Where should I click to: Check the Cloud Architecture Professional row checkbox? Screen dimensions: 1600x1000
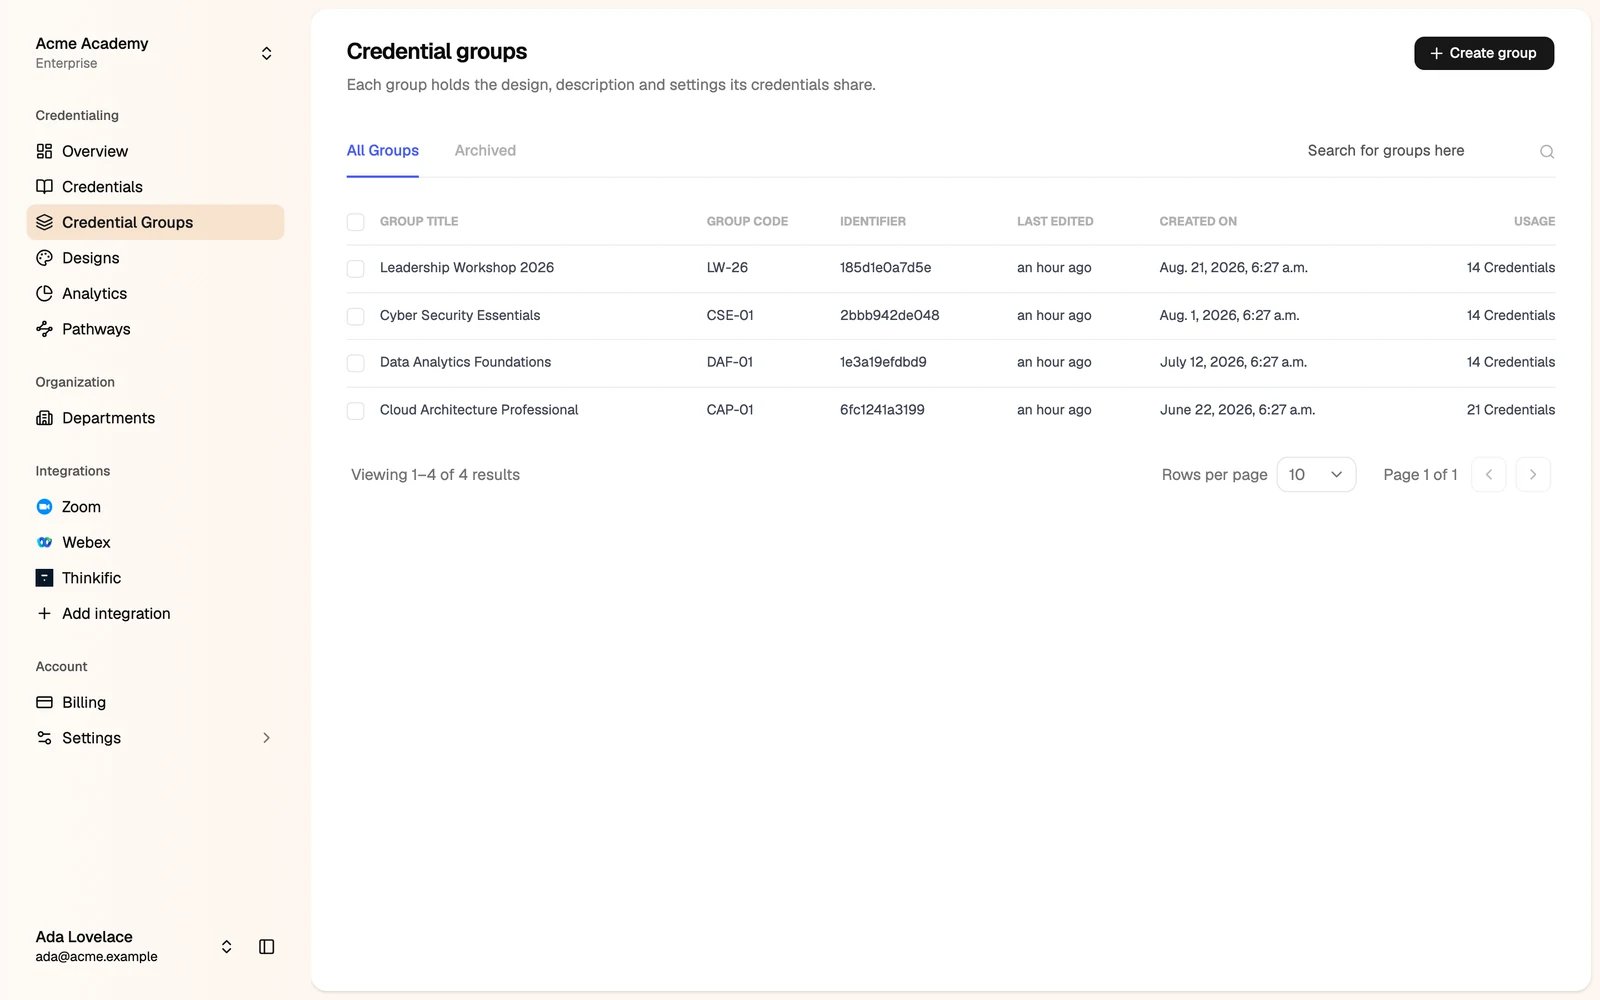click(x=355, y=411)
